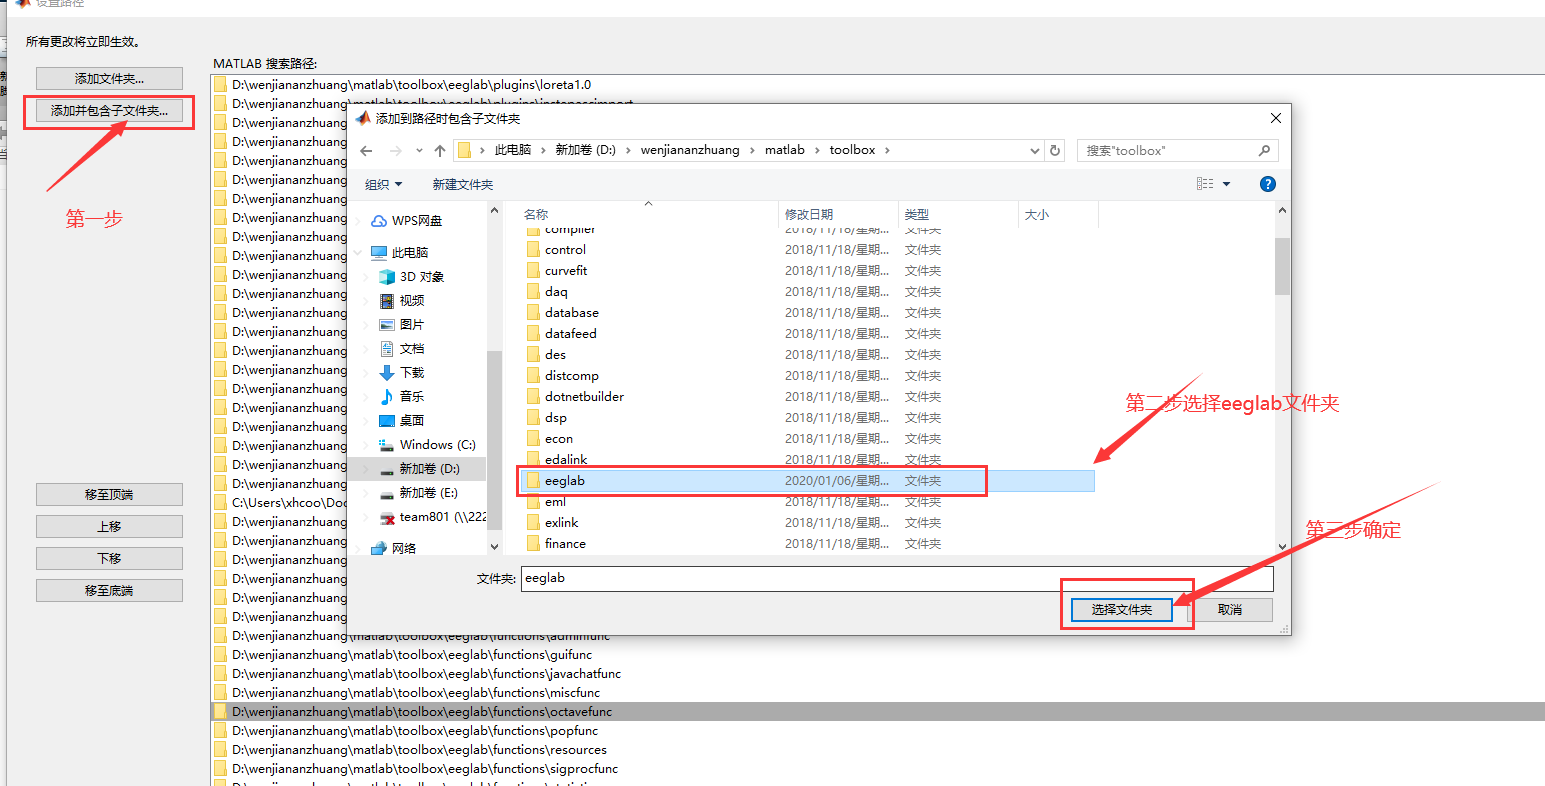Click the blue help question-mark icon
Viewport: 1545px width, 786px height.
(x=1267, y=183)
